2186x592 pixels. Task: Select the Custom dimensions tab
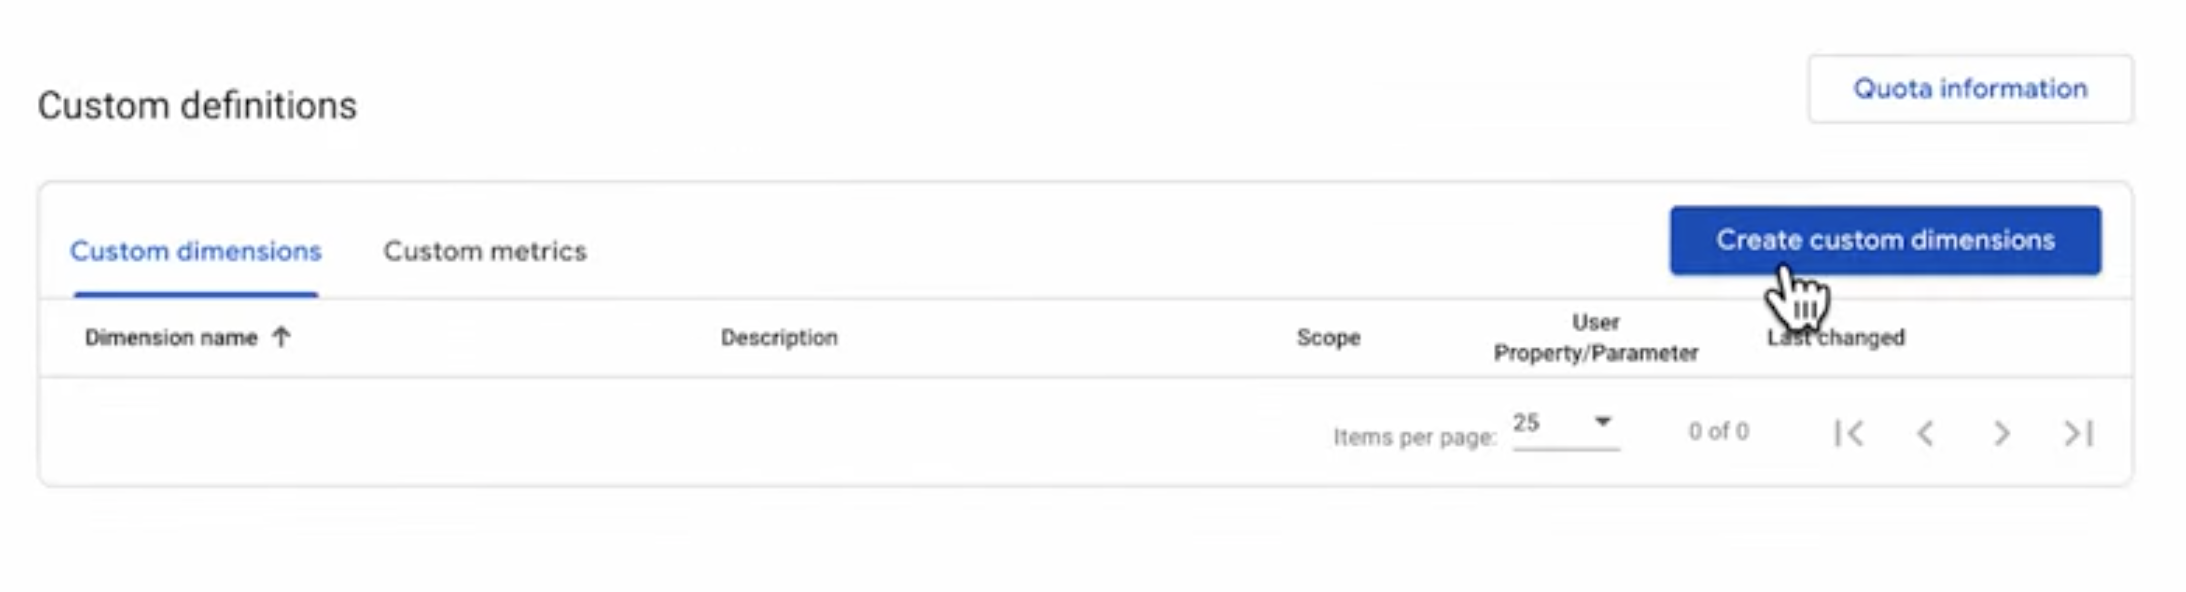pyautogui.click(x=196, y=251)
